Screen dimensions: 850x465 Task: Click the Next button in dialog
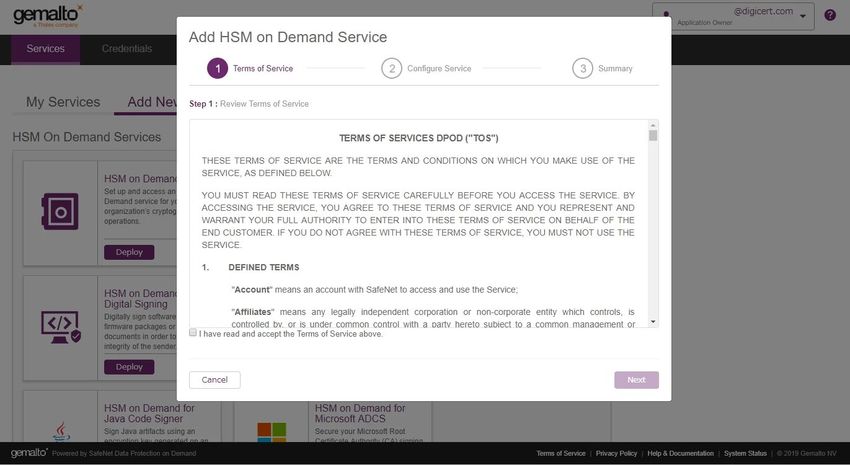636,380
